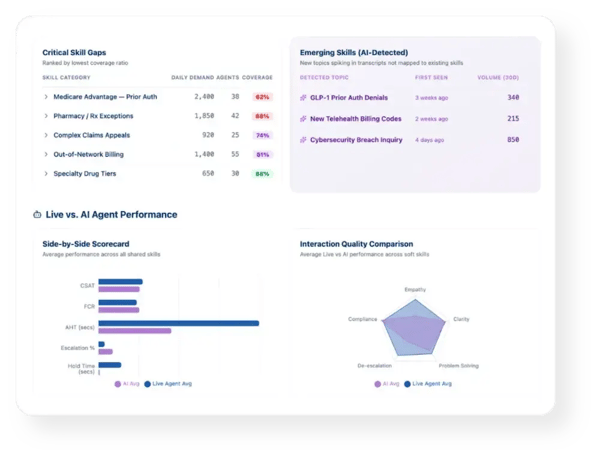Expand the Complex Claims Appeals row
Viewport: 600px width, 460px height.
(46, 135)
